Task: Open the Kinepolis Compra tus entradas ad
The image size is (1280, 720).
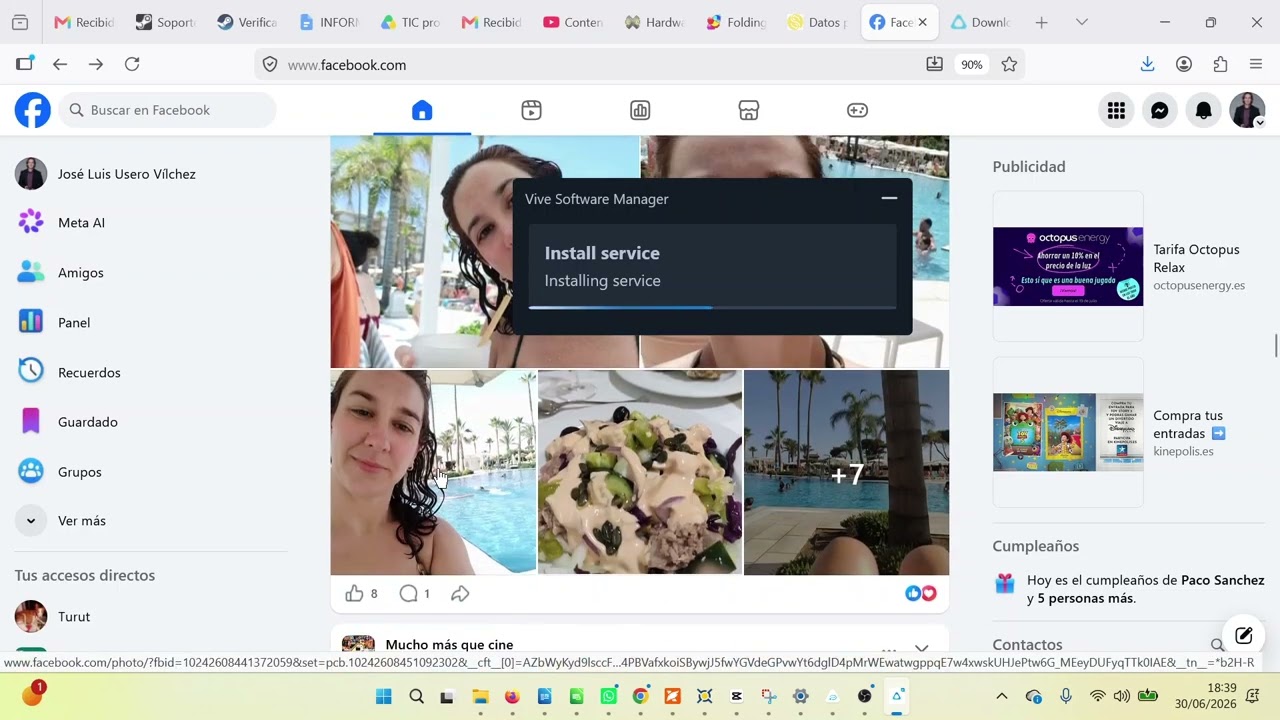Action: 1128,433
